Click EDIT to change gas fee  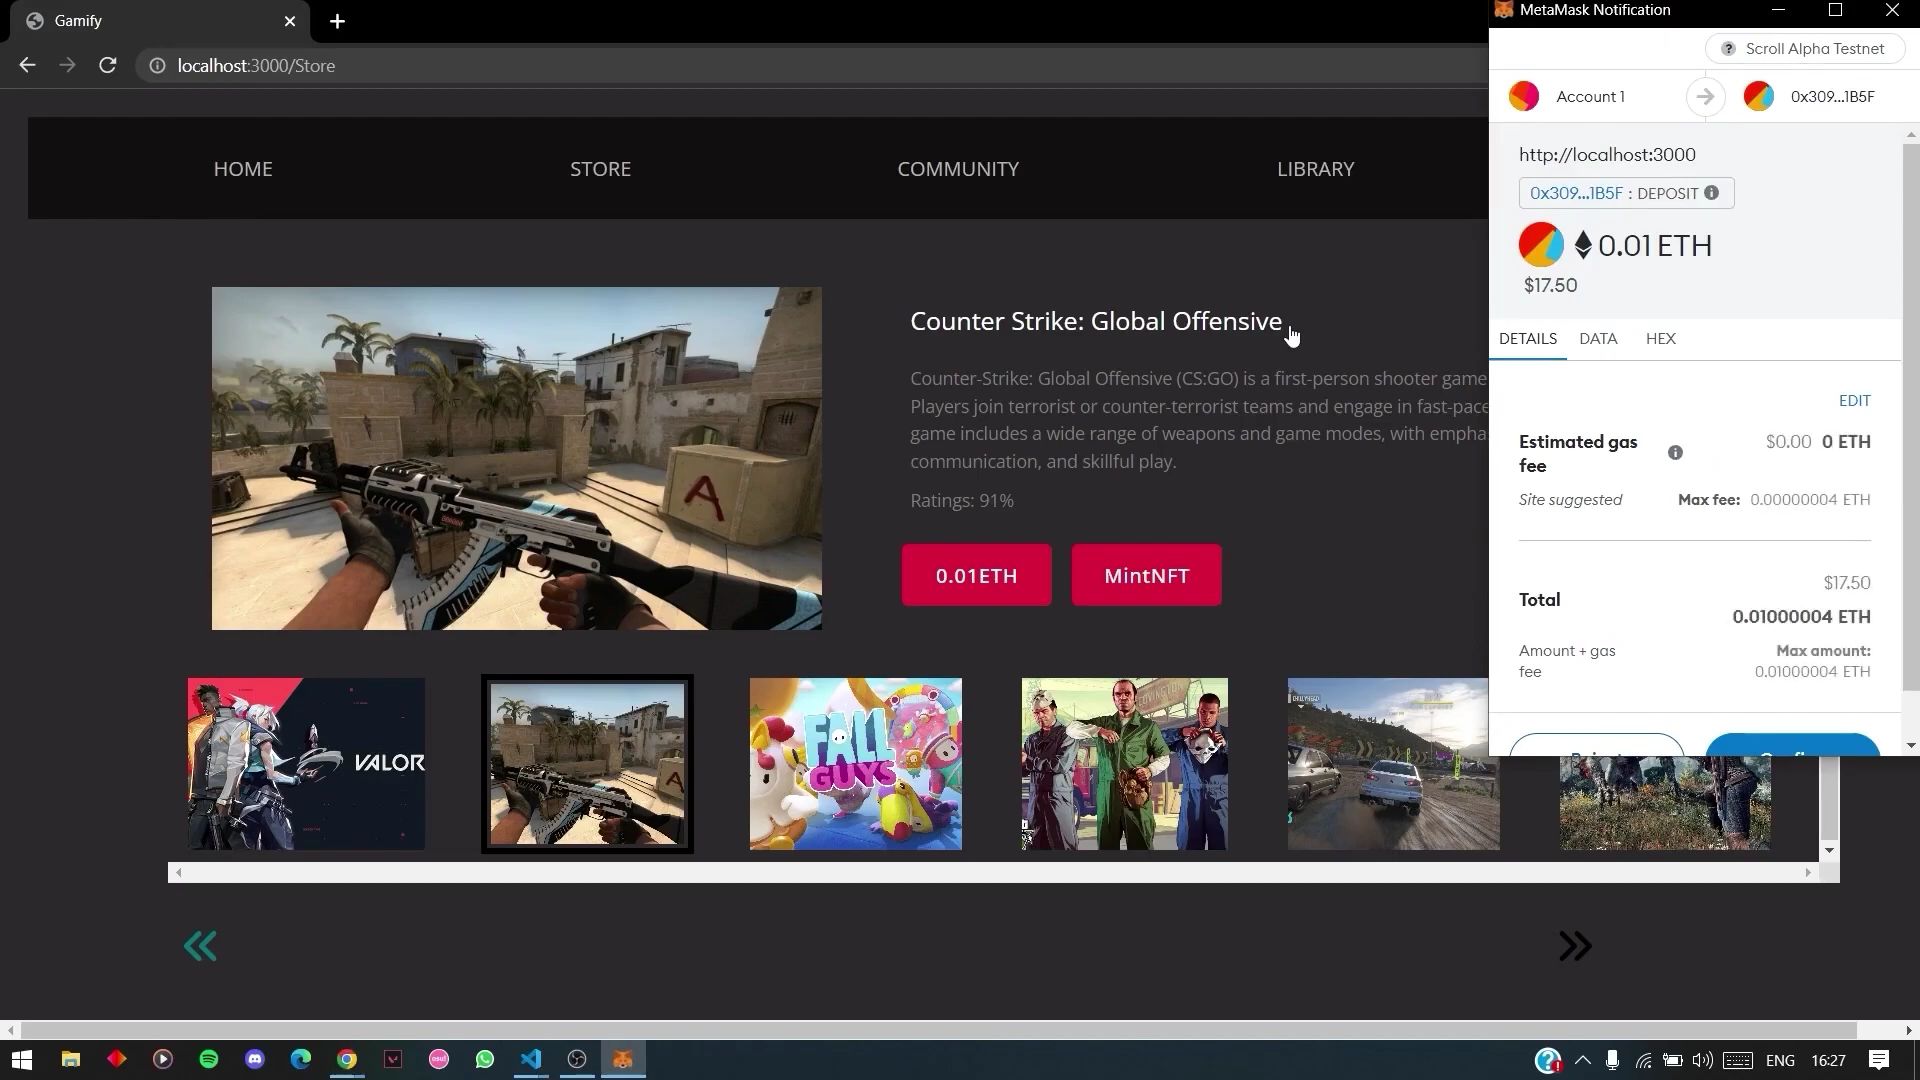(x=1854, y=401)
